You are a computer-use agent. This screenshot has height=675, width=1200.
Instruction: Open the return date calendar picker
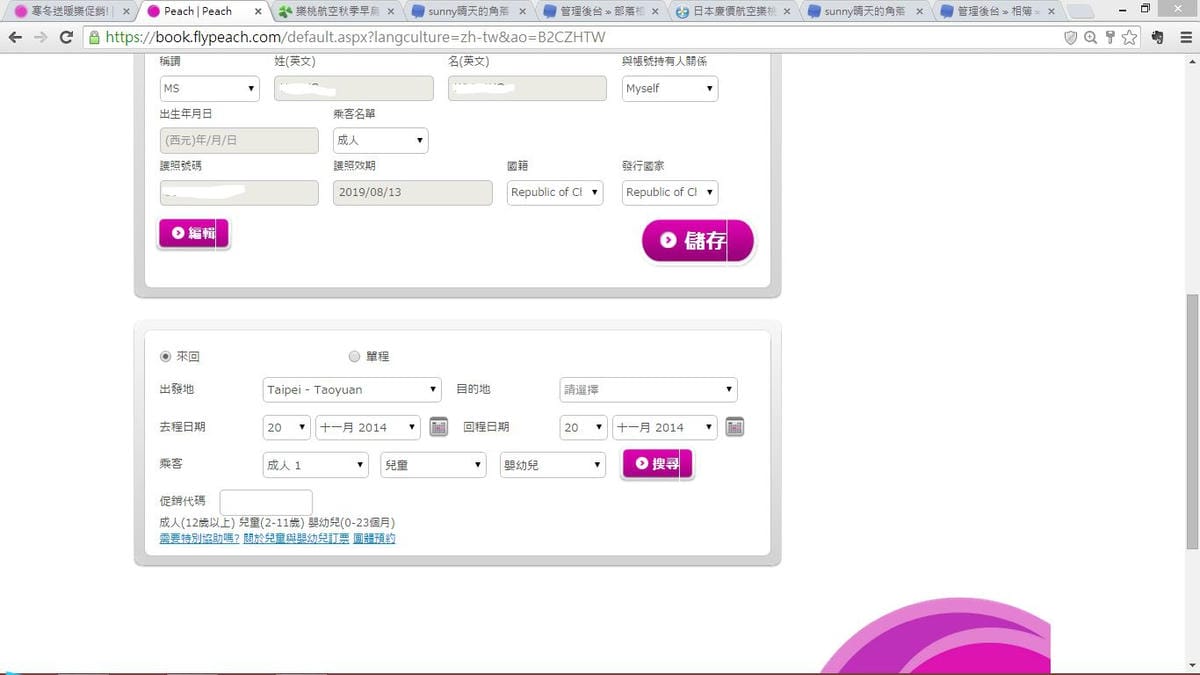(735, 427)
